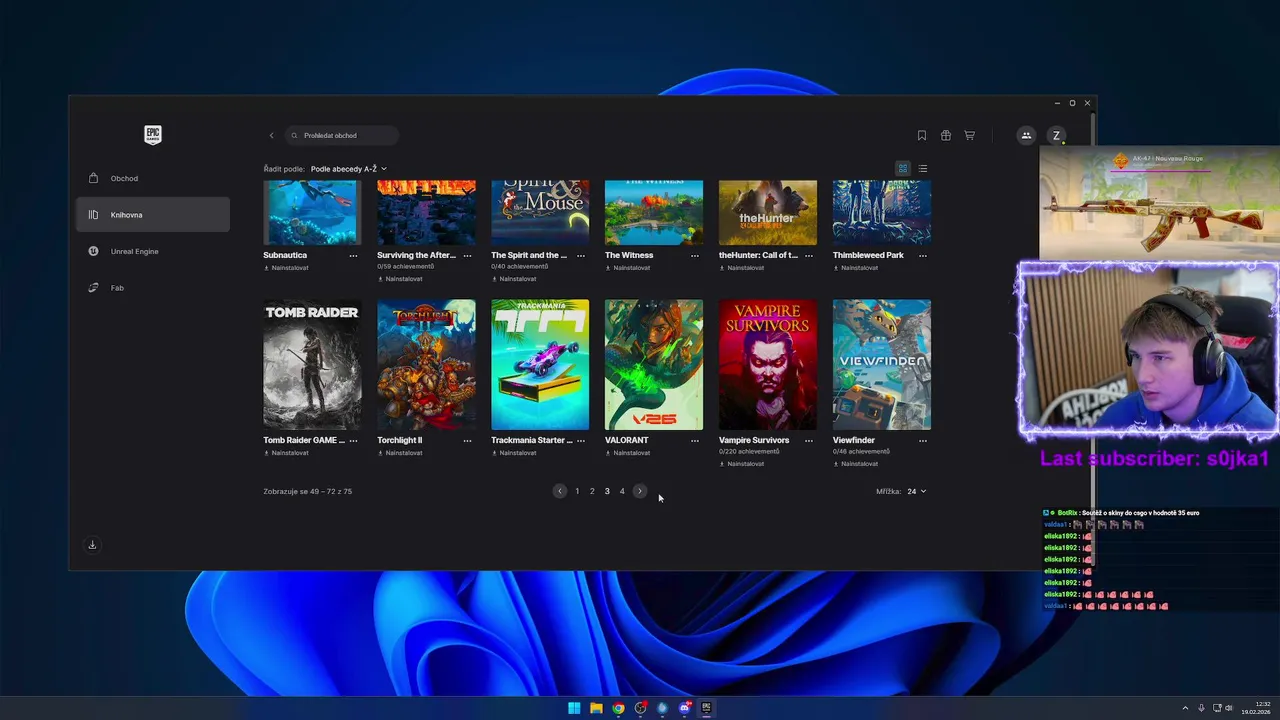Open the gift redeem icon
Screen dimensions: 1280x720
point(945,135)
